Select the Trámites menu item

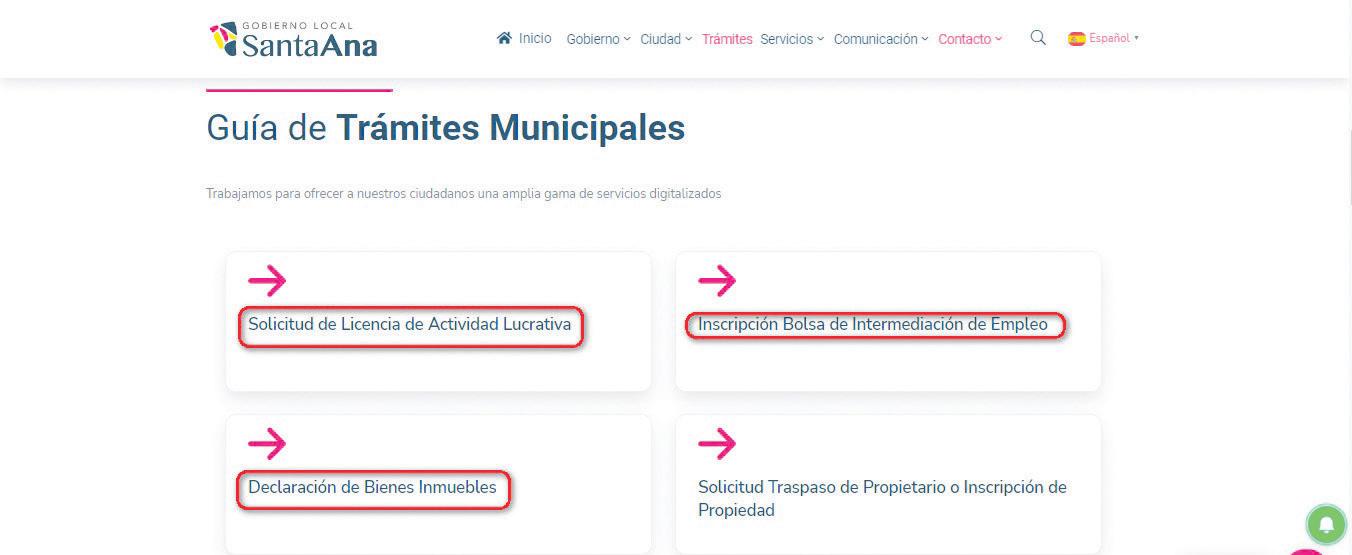(727, 39)
